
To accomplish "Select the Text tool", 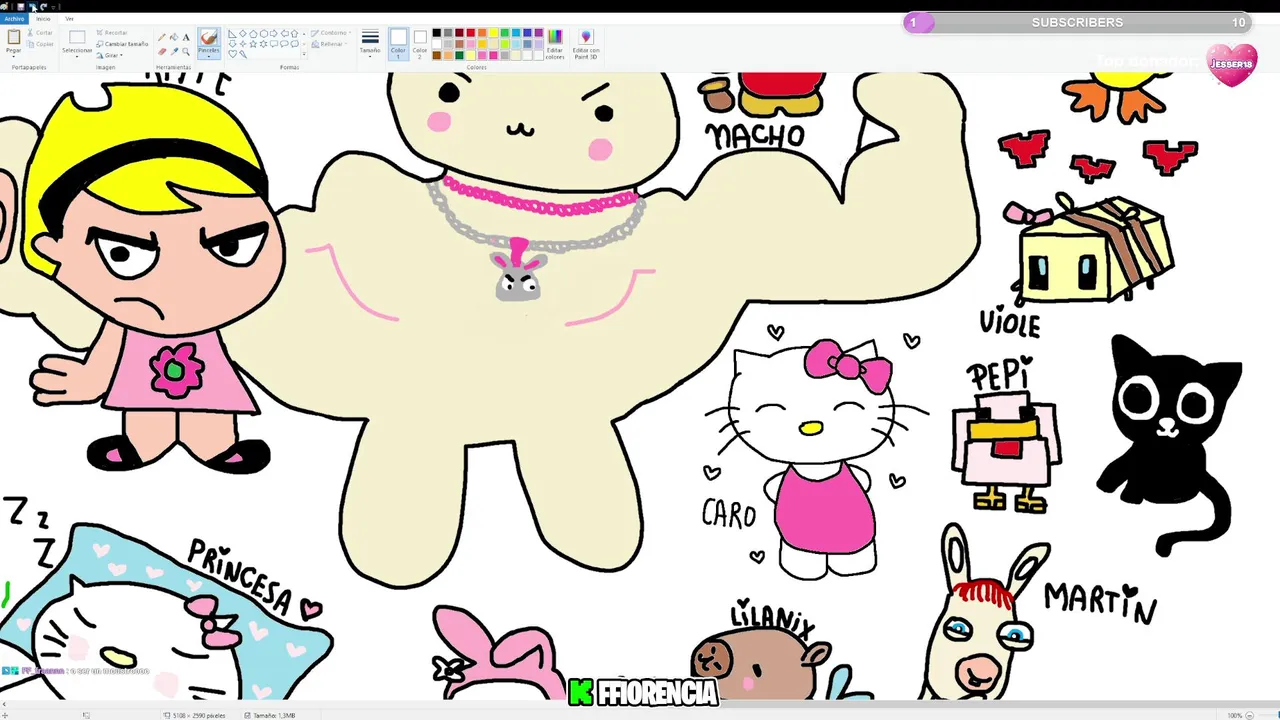I will pos(186,37).
